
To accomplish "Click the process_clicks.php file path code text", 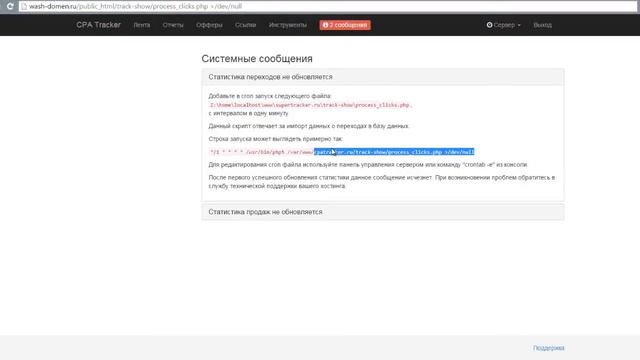I will click(x=311, y=105).
